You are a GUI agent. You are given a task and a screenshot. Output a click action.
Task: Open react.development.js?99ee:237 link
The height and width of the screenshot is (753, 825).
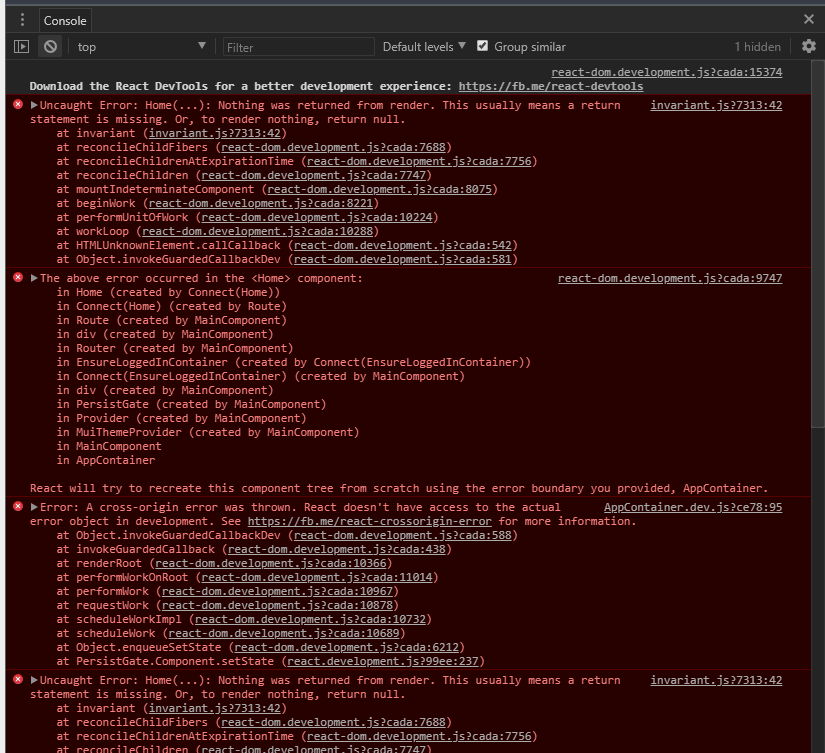383,661
